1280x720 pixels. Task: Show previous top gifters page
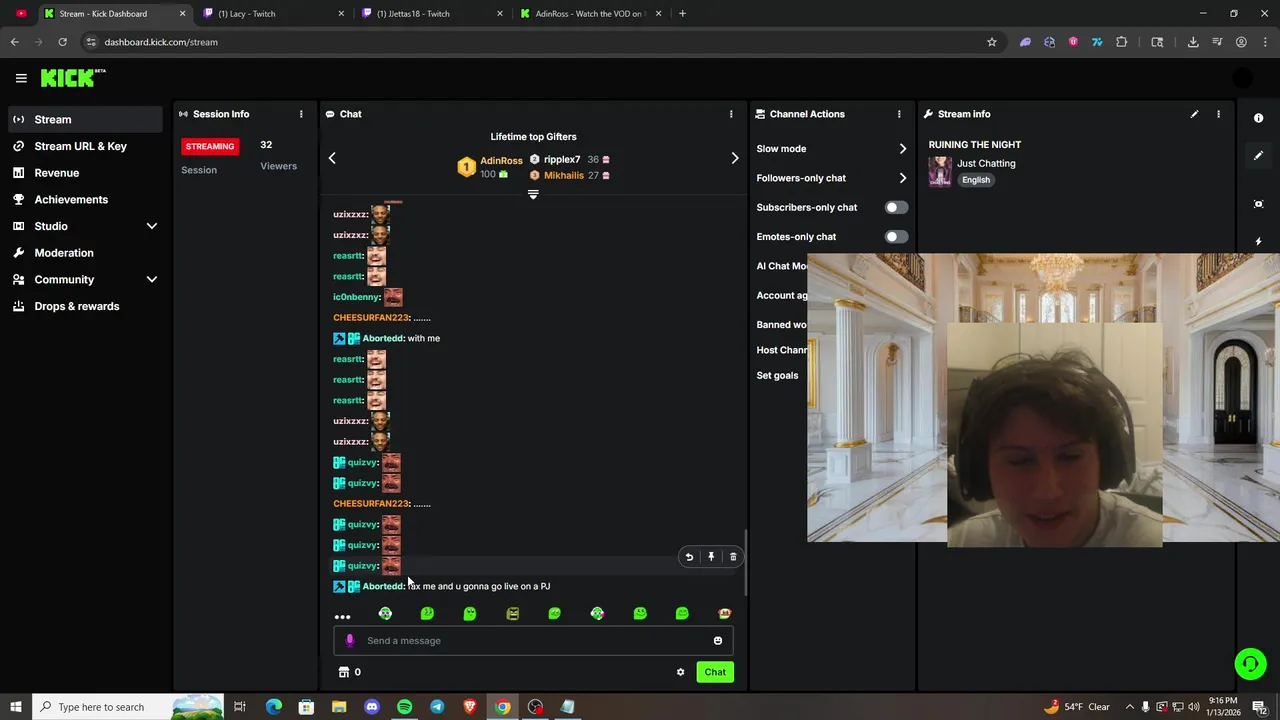(x=332, y=158)
